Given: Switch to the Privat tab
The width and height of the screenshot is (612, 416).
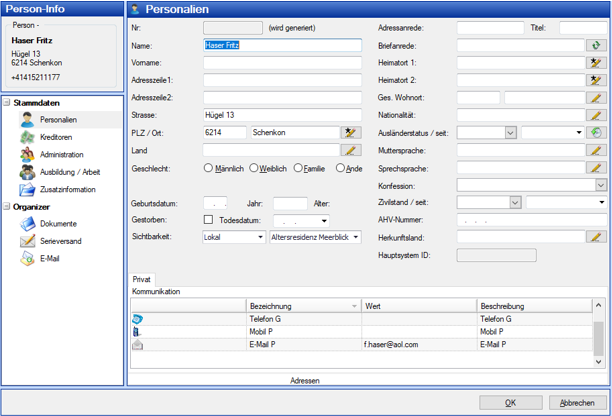Looking at the screenshot, I should (x=141, y=280).
